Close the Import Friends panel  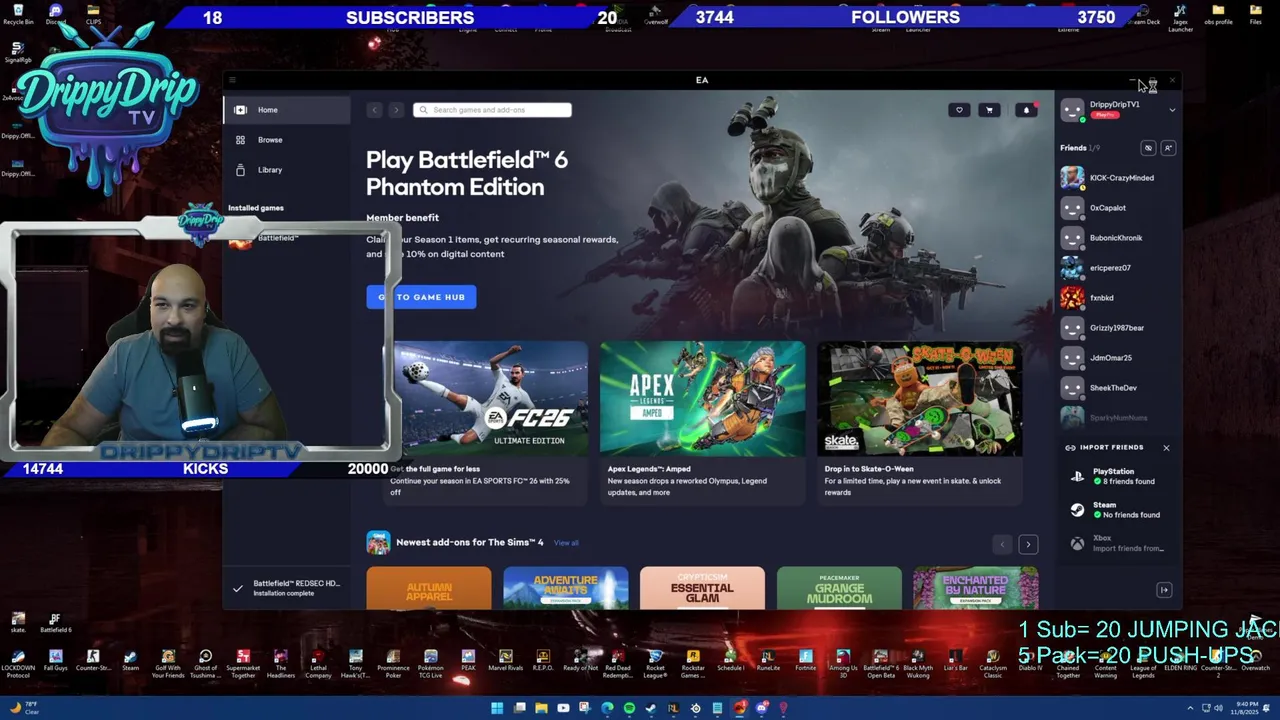1166,448
